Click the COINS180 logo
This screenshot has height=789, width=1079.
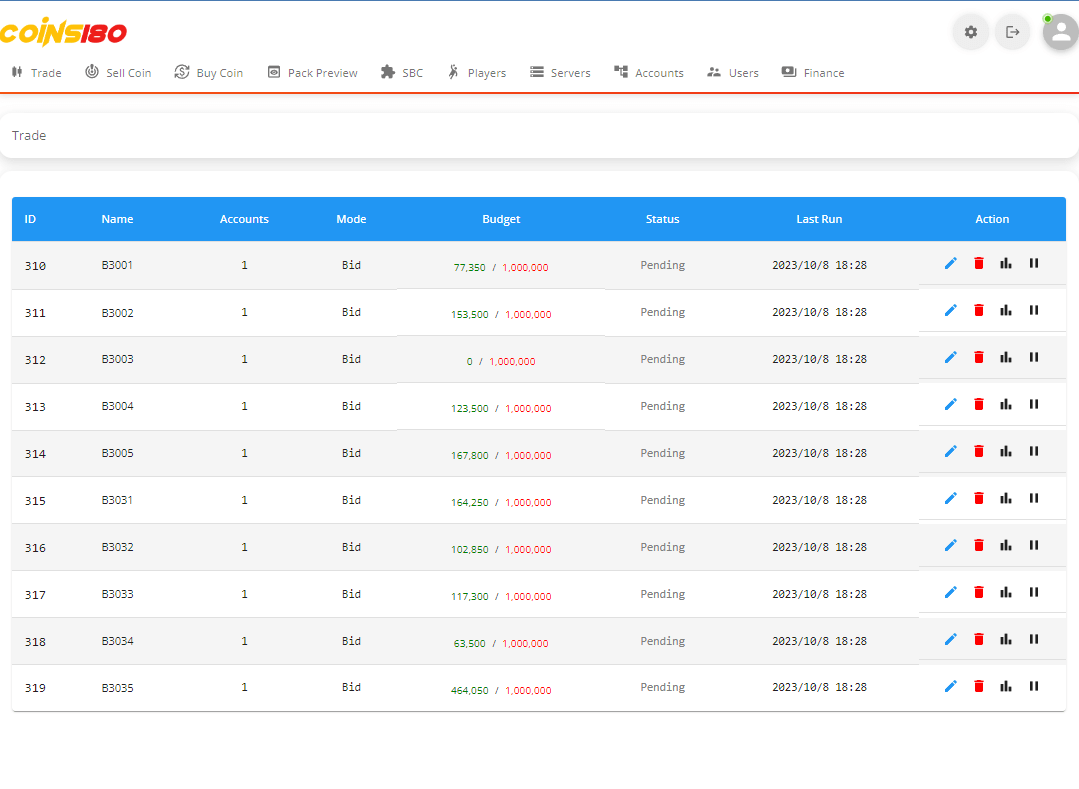coord(62,31)
